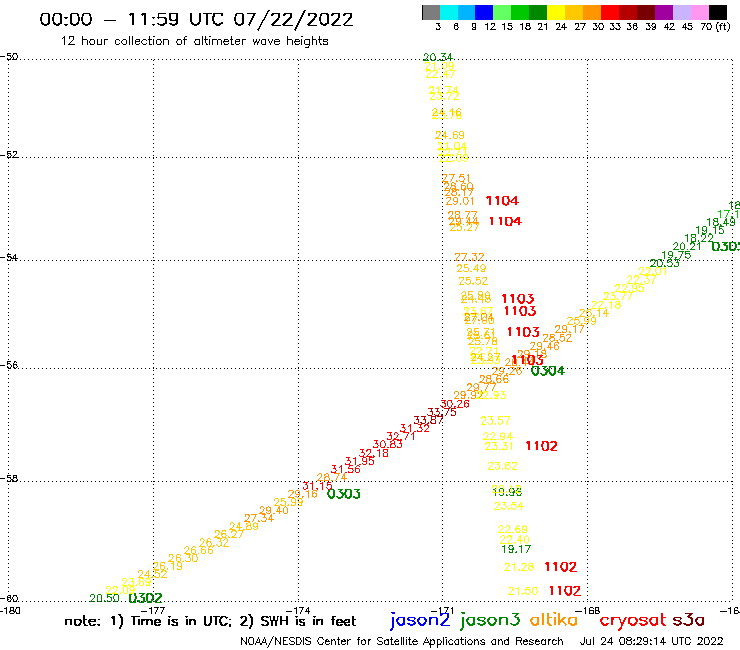This screenshot has width=740, height=650.
Task: Click wave height value 24.89
Action: pos(244,526)
